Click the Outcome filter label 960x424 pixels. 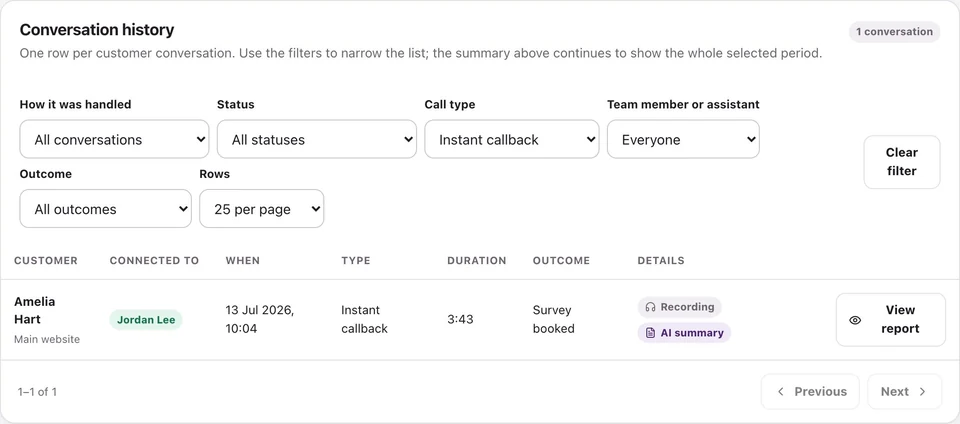pyautogui.click(x=46, y=174)
